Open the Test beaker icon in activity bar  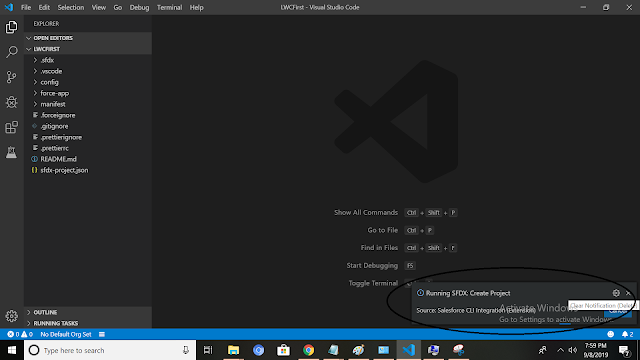[x=11, y=152]
